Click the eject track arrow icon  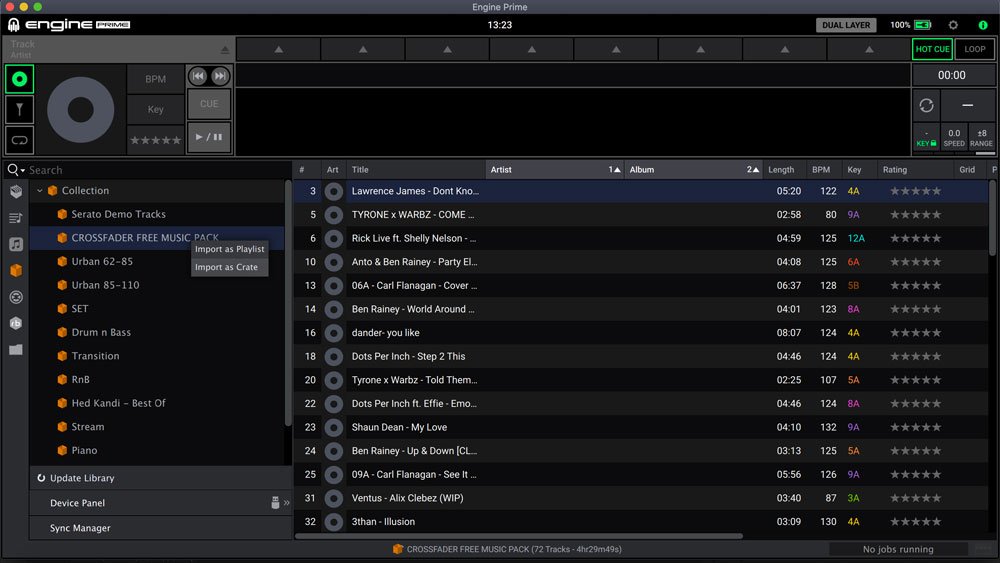(x=225, y=50)
